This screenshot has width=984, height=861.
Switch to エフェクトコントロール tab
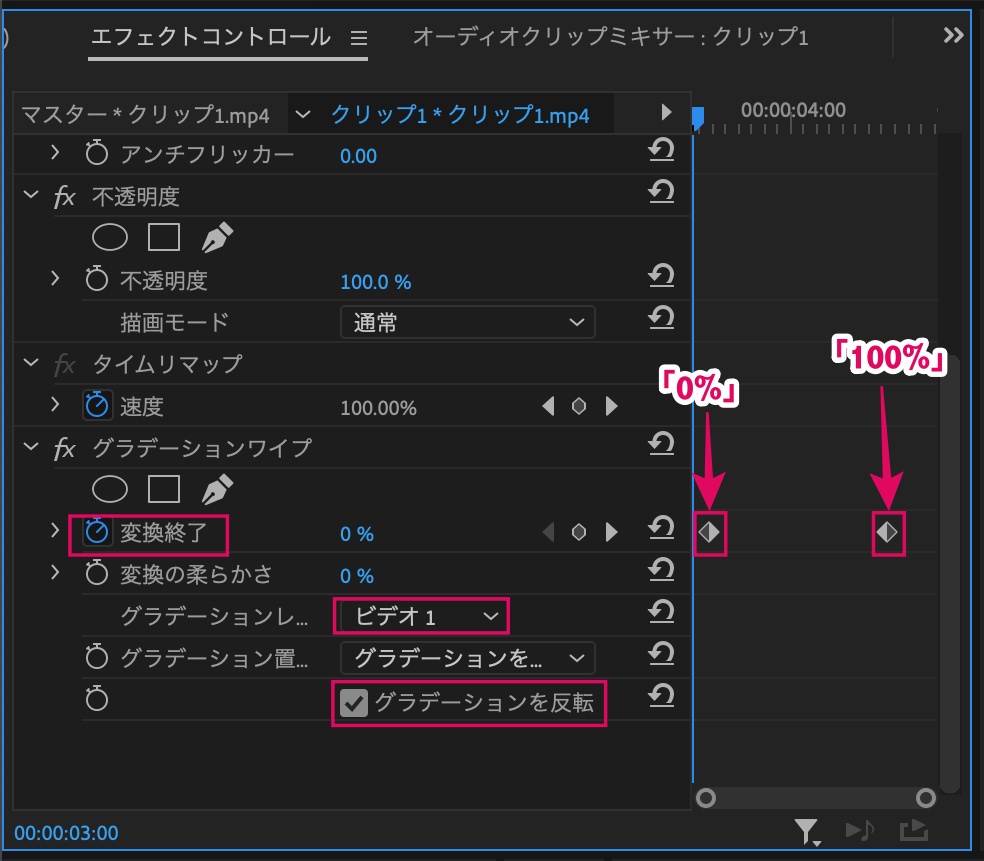211,37
